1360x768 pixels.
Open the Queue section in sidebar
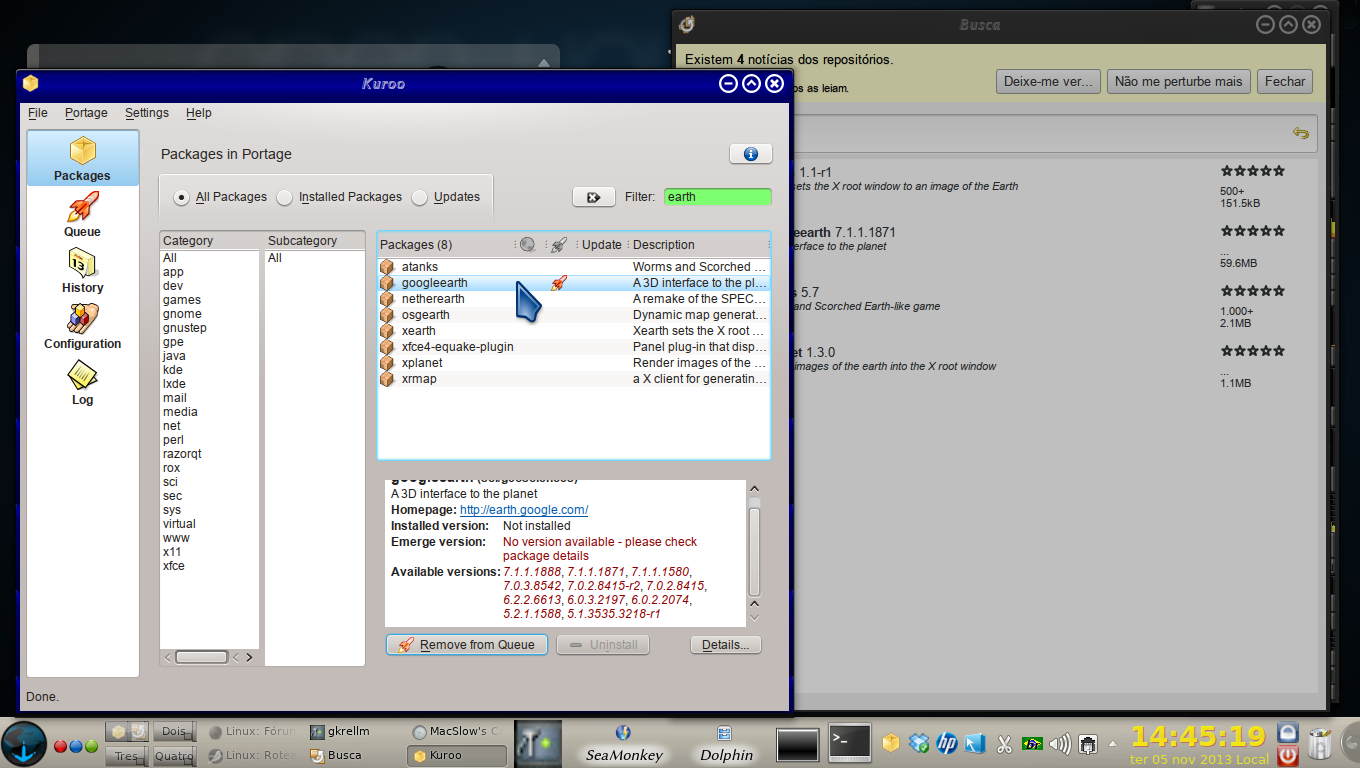pyautogui.click(x=82, y=215)
